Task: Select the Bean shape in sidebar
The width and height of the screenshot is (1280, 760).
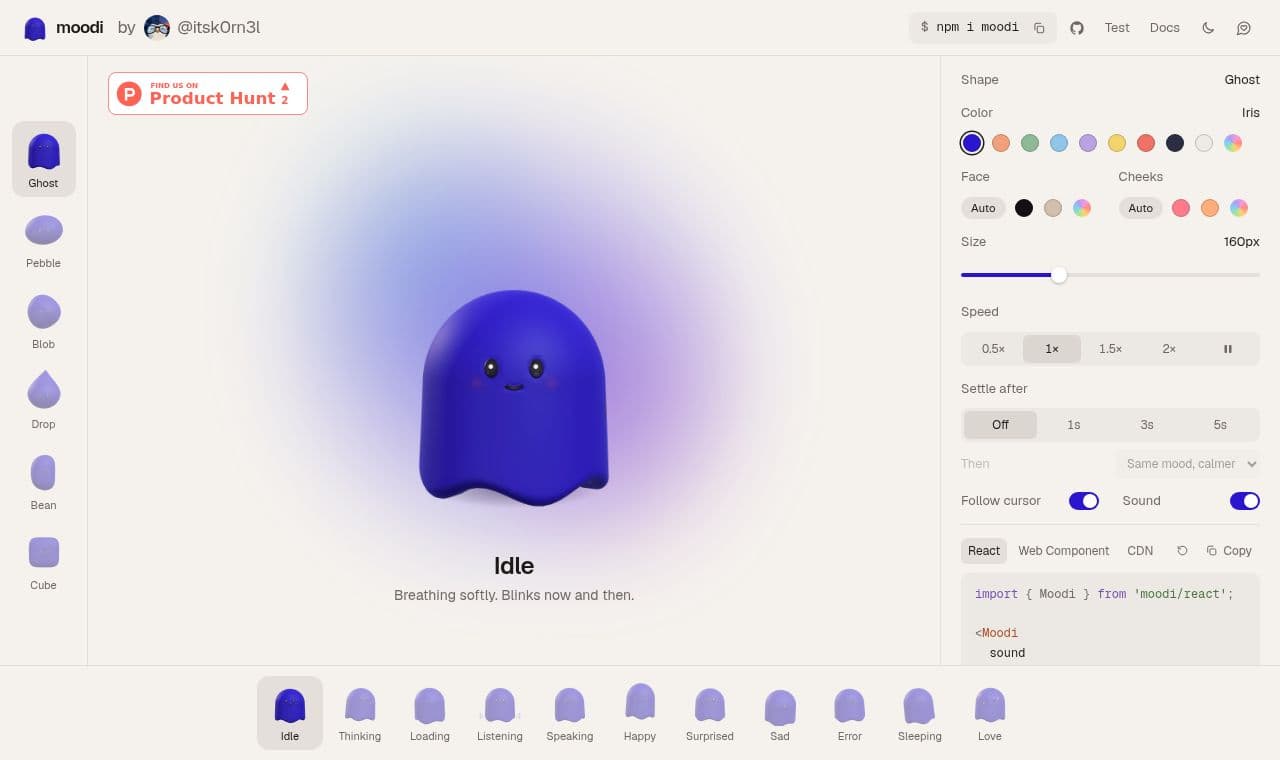Action: pyautogui.click(x=44, y=481)
